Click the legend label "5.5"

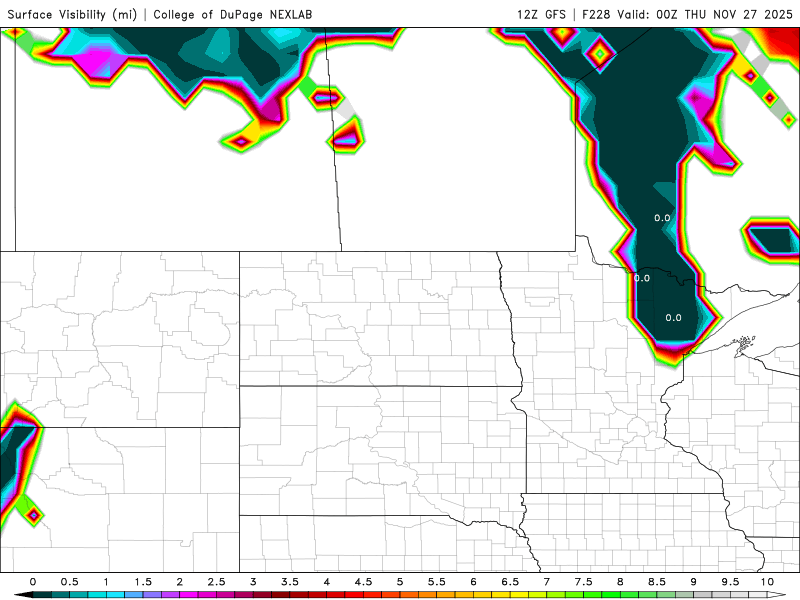437,582
